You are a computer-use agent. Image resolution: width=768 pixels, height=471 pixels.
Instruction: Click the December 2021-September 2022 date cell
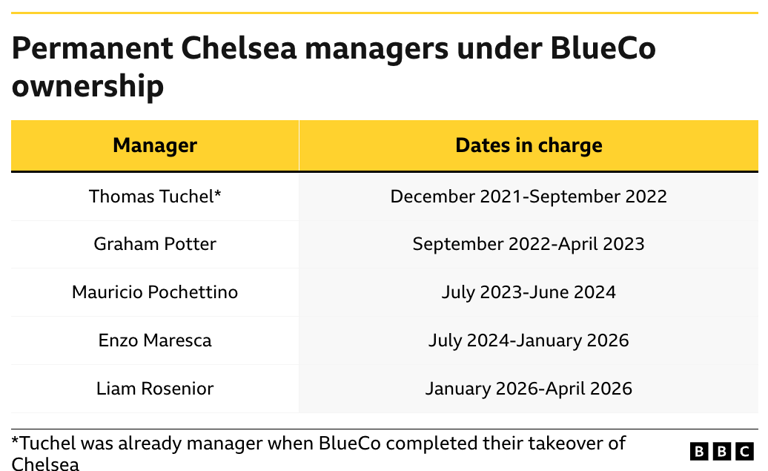(x=528, y=196)
